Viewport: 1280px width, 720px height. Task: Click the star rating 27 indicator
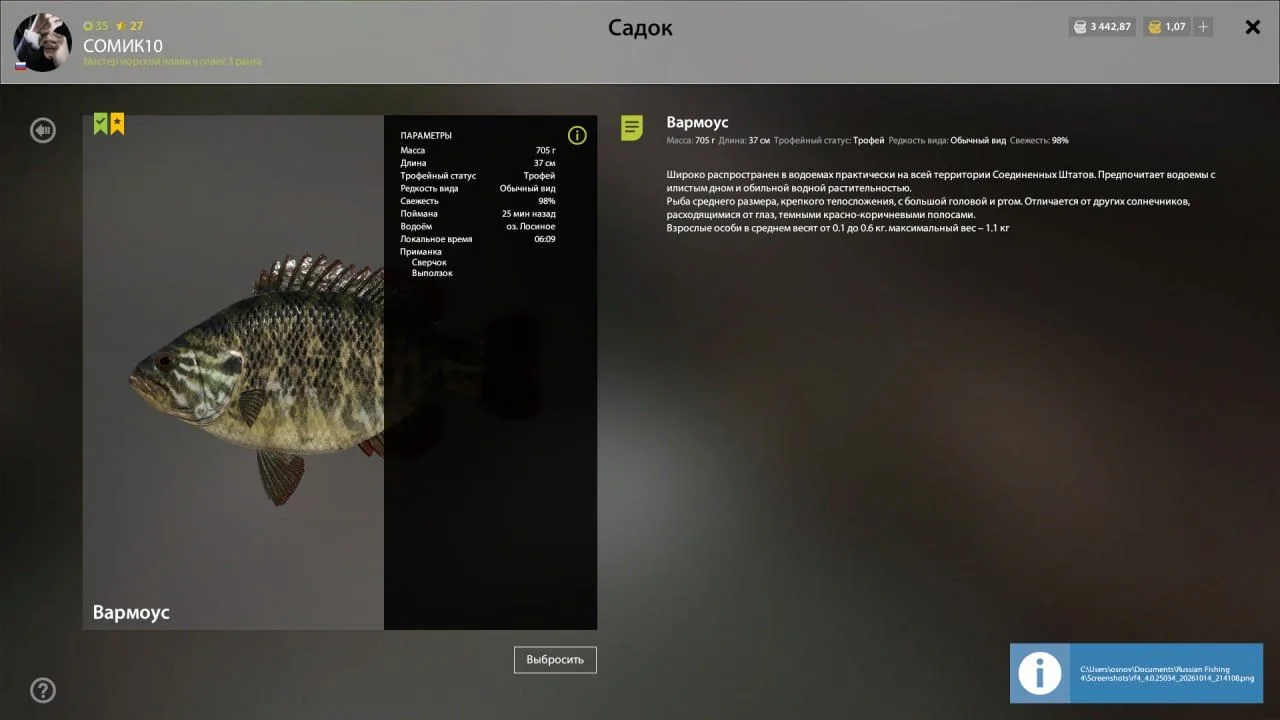130,26
